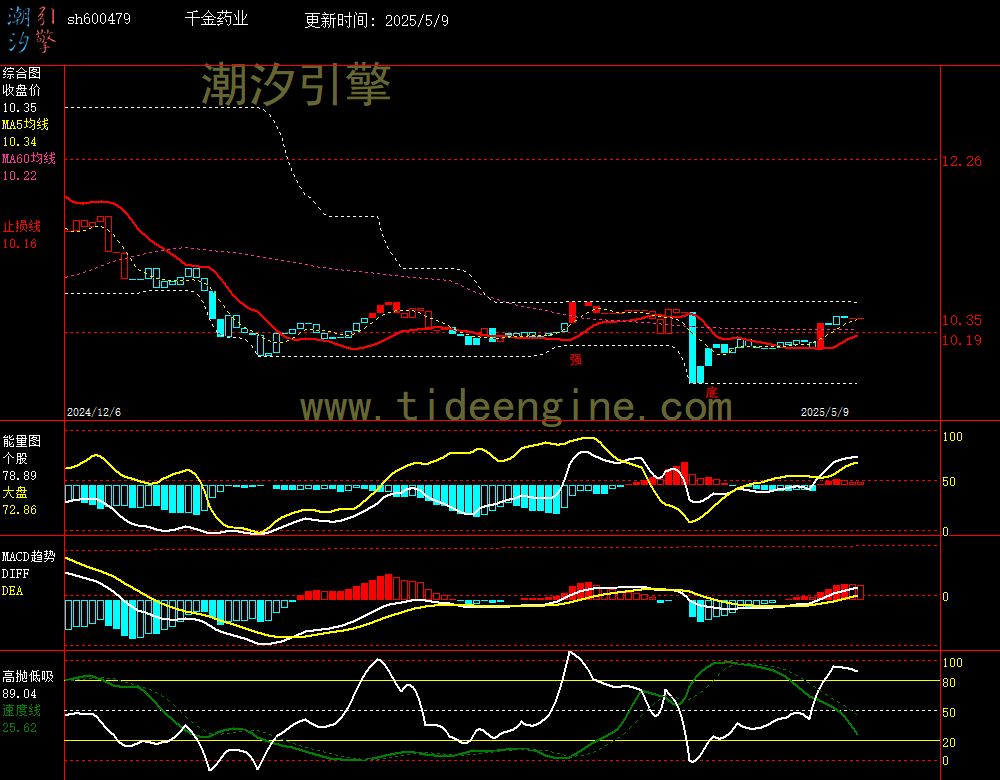
Task: Click the 100 mark on the 能量图 axis
Action: pyautogui.click(x=952, y=437)
